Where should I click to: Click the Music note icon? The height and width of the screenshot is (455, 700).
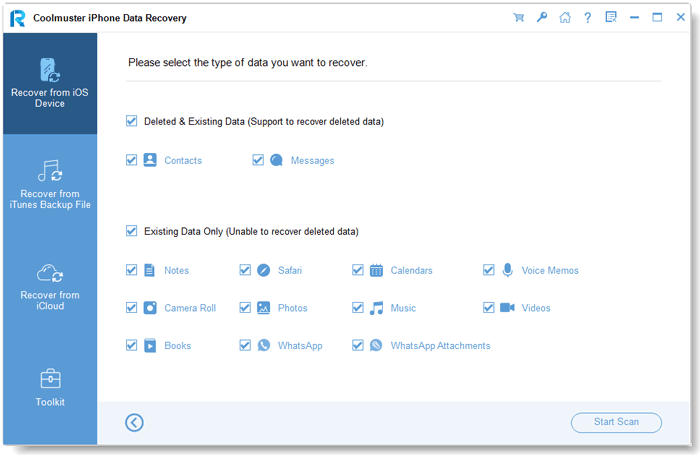(x=376, y=308)
